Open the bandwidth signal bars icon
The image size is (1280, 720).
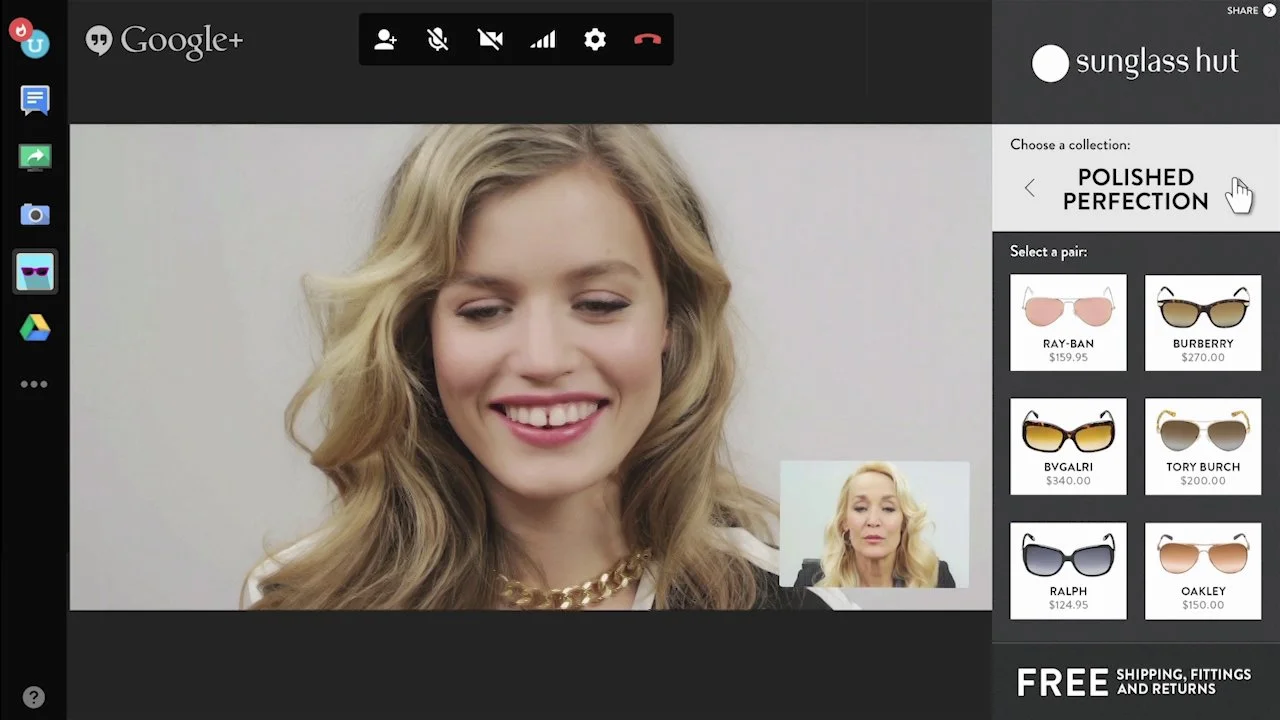click(543, 40)
